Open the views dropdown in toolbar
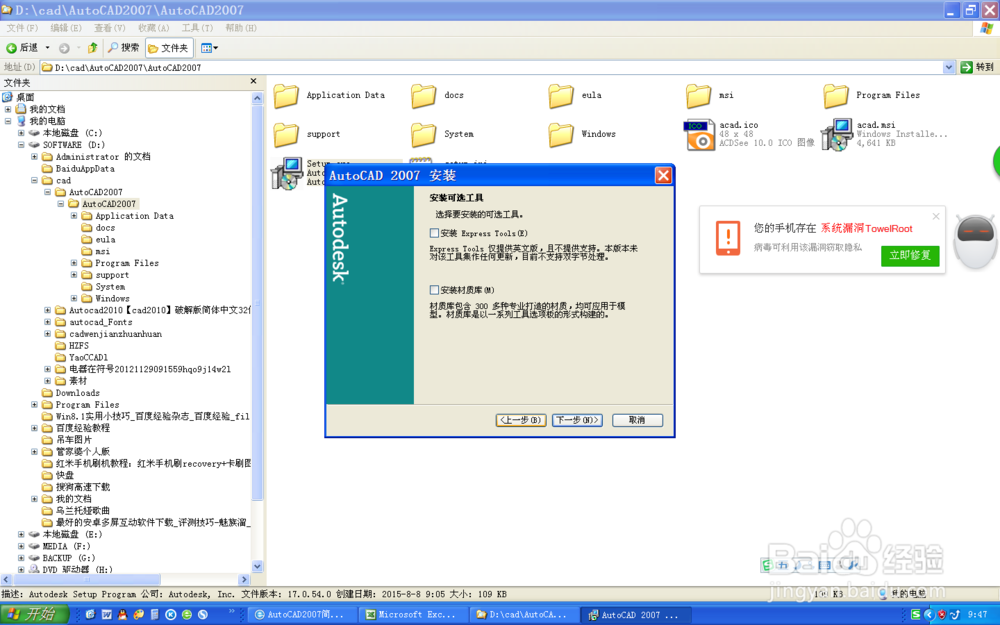The width and height of the screenshot is (1000, 625). tap(209, 48)
